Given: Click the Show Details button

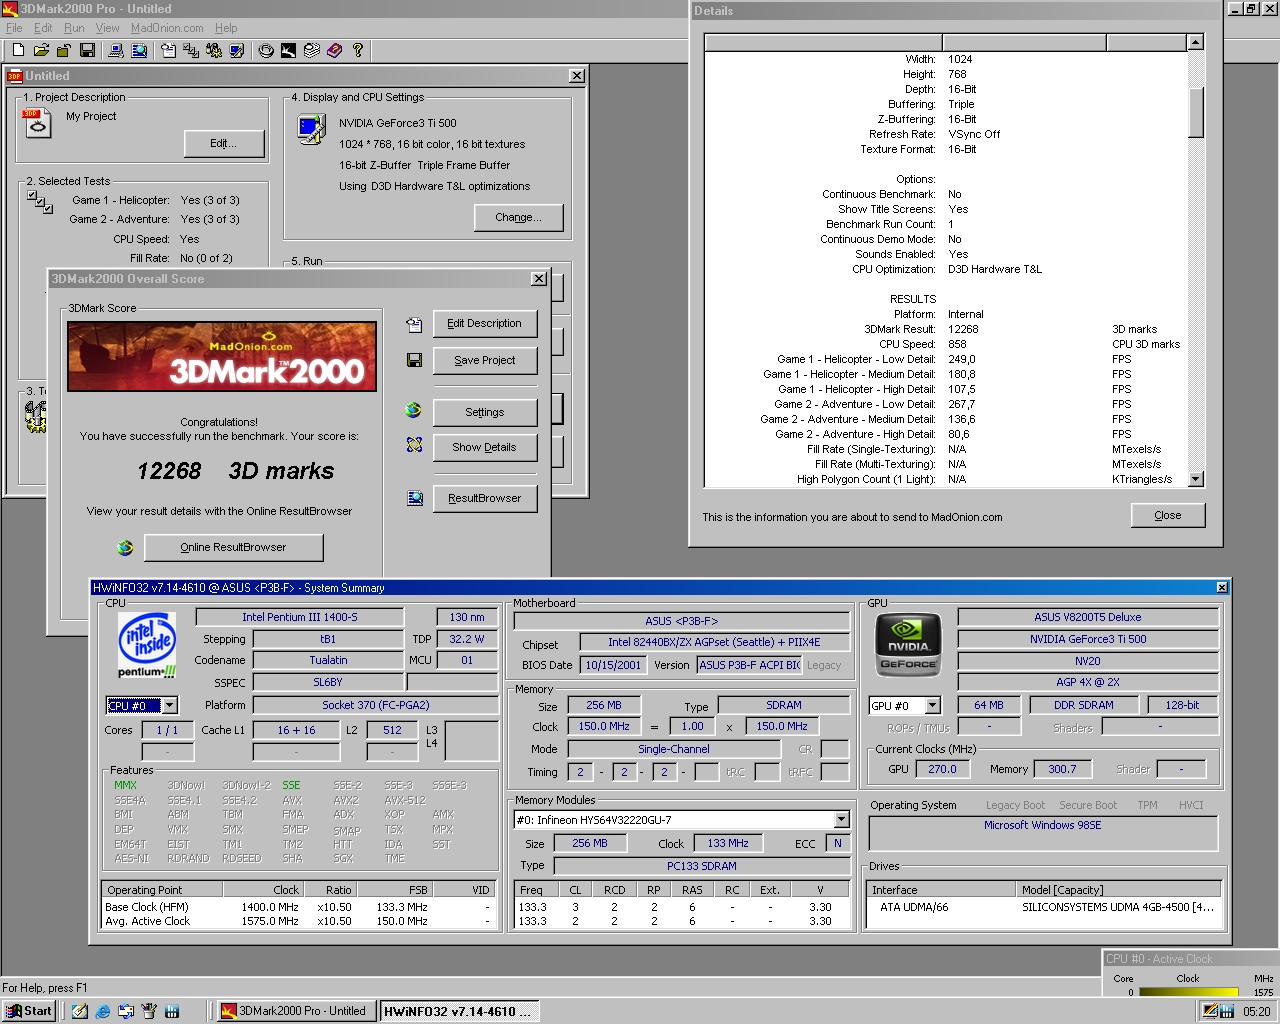Looking at the screenshot, I should coord(485,447).
